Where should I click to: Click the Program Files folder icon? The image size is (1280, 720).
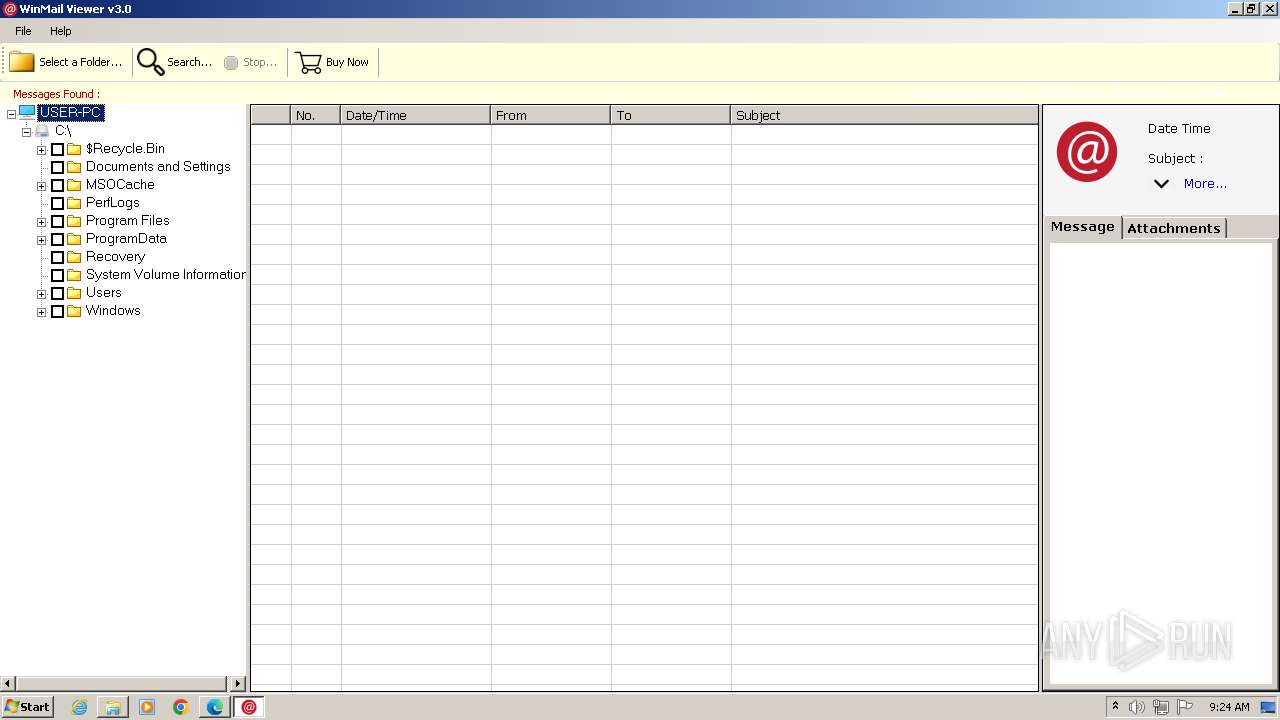pyautogui.click(x=74, y=221)
